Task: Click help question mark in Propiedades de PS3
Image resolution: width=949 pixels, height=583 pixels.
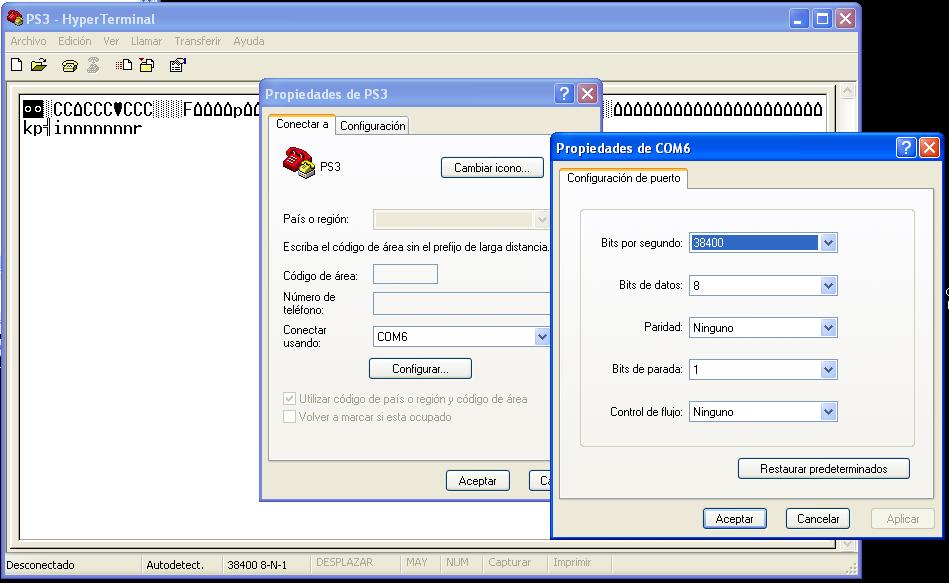Action: coord(563,94)
